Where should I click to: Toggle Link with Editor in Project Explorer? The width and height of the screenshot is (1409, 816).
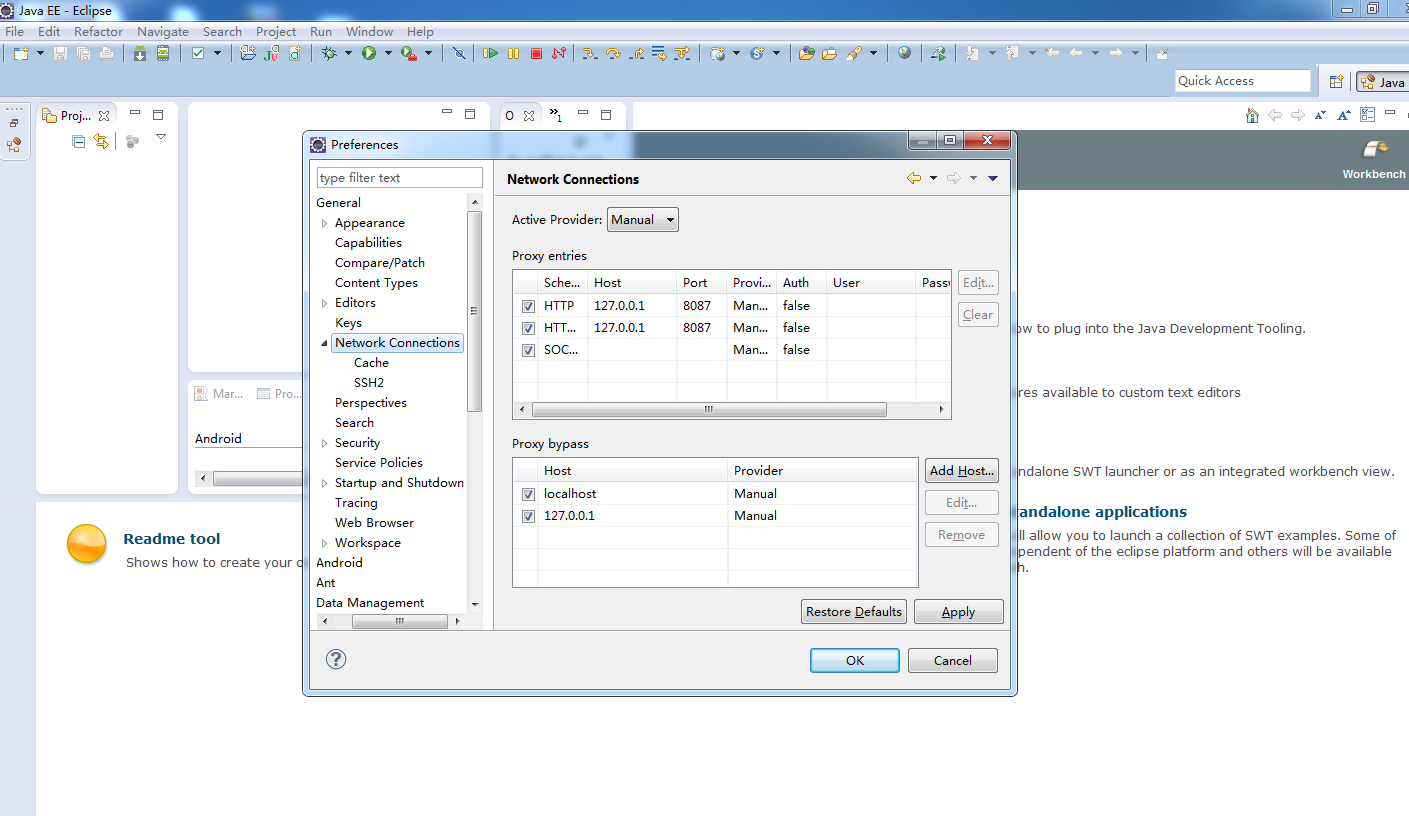(x=101, y=142)
